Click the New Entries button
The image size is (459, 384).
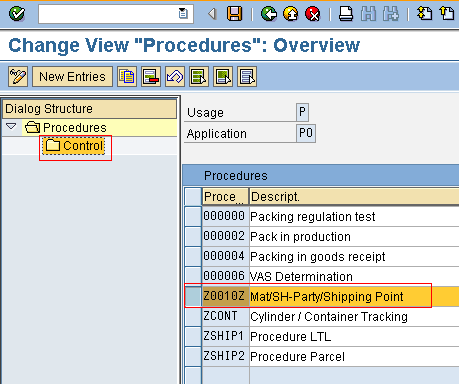click(72, 77)
